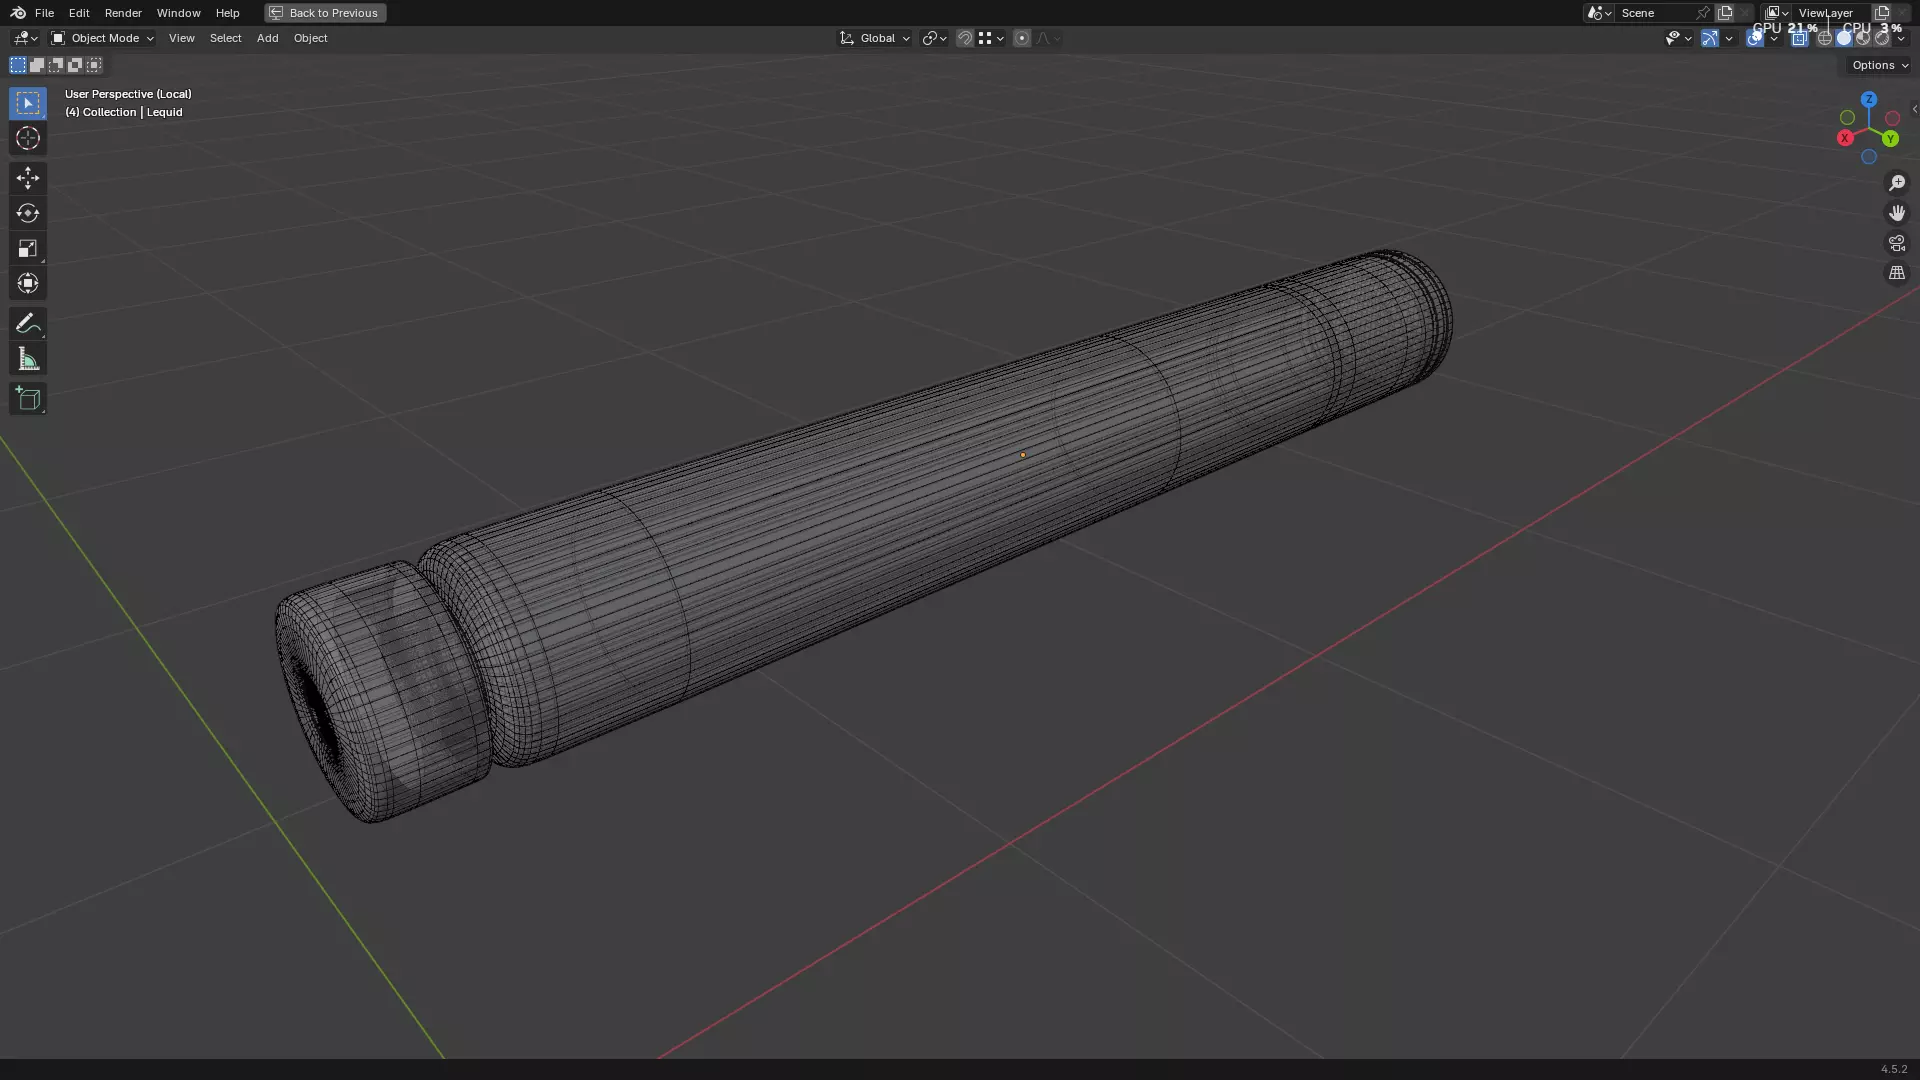Screen dimensions: 1920x1080
Task: Switch to wireframe viewport shading
Action: (x=1825, y=38)
